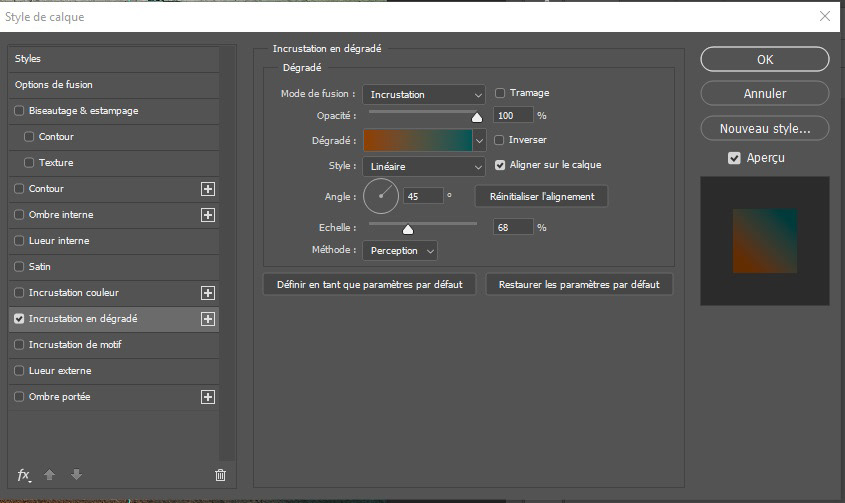
Task: Click the Annuler button
Action: [x=765, y=93]
